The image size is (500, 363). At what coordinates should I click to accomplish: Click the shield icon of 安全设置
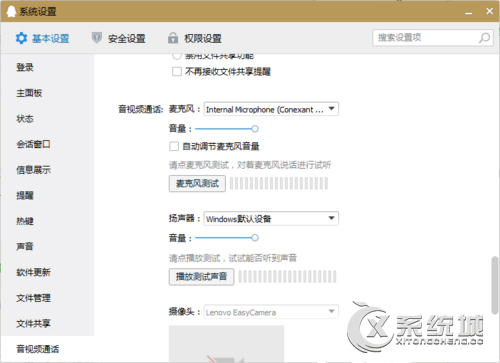(97, 38)
